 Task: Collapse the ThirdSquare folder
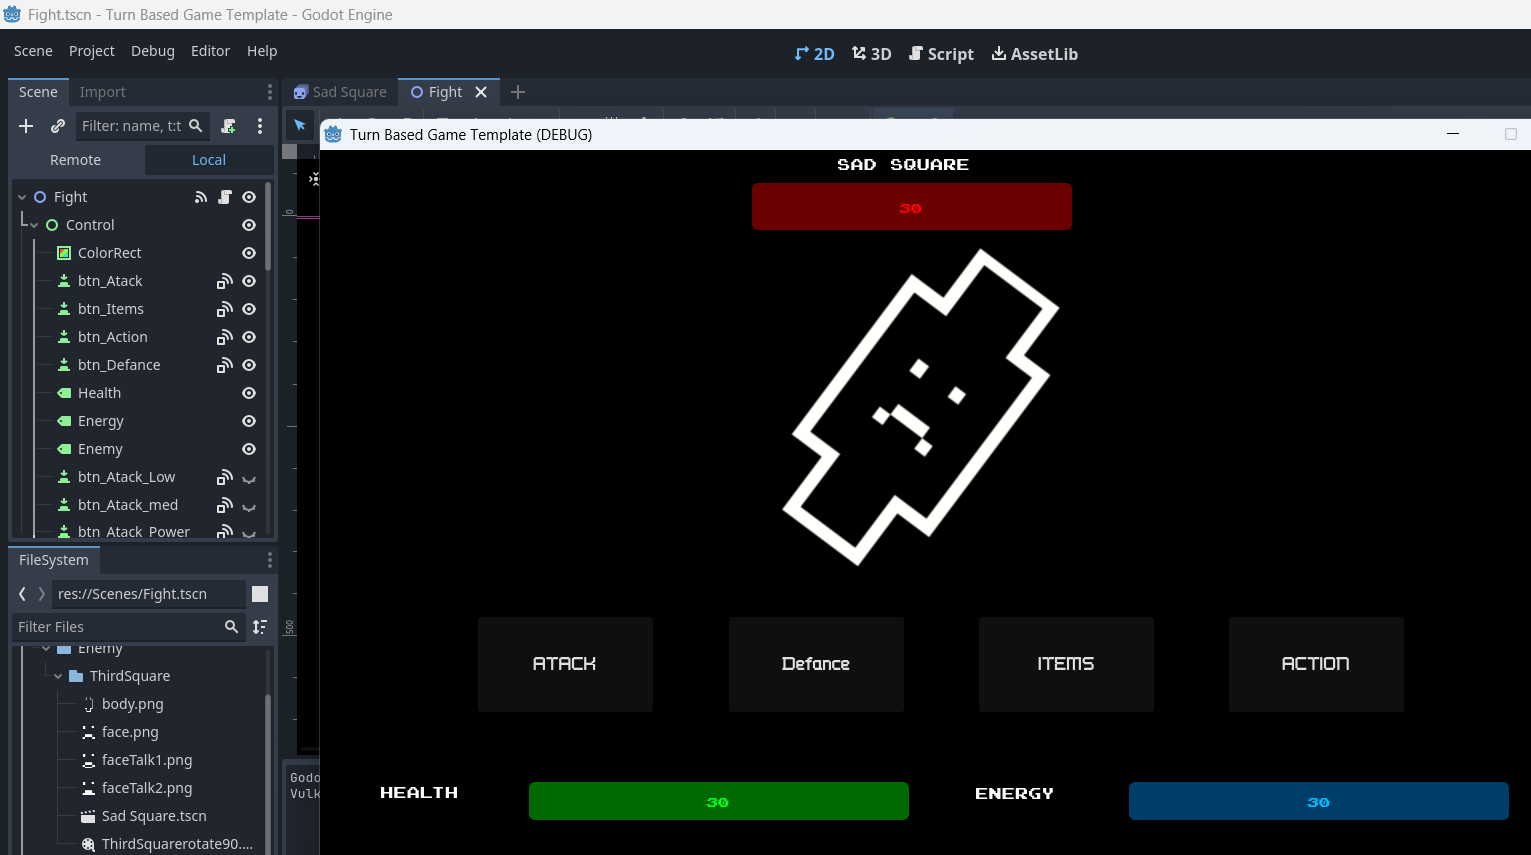point(58,676)
